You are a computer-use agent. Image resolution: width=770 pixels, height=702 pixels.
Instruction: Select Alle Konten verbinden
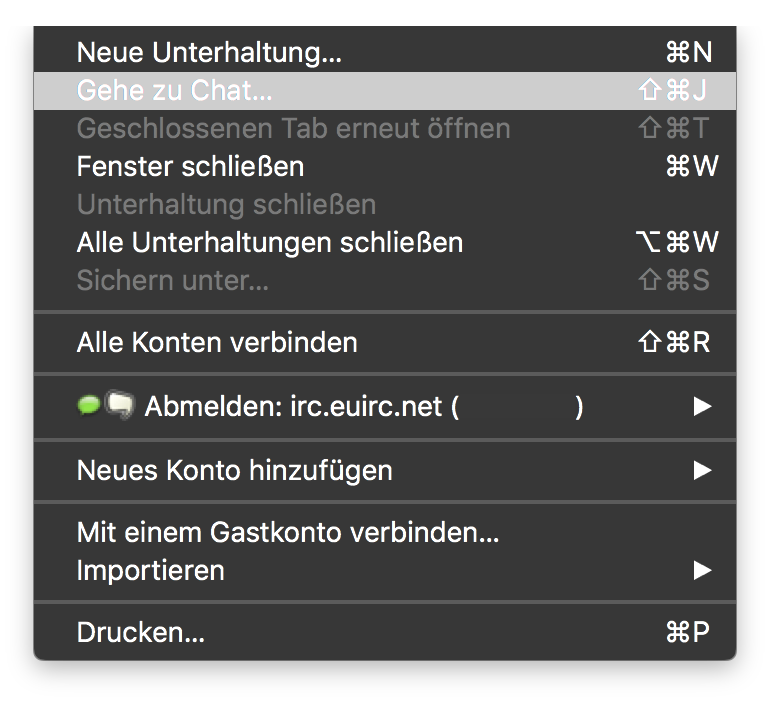pos(217,342)
